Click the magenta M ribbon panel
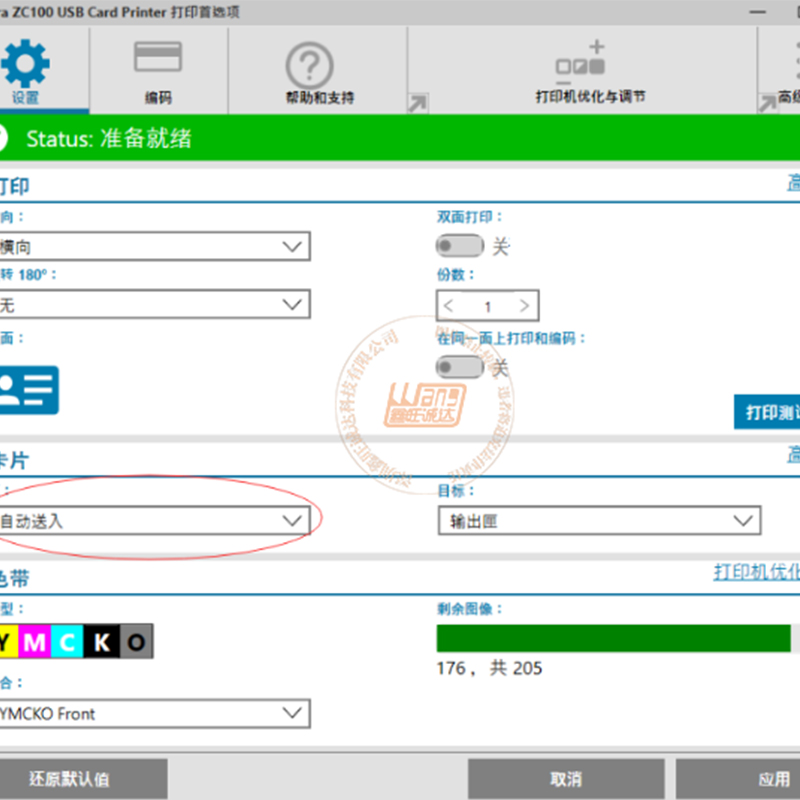The width and height of the screenshot is (800, 800). tap(35, 642)
